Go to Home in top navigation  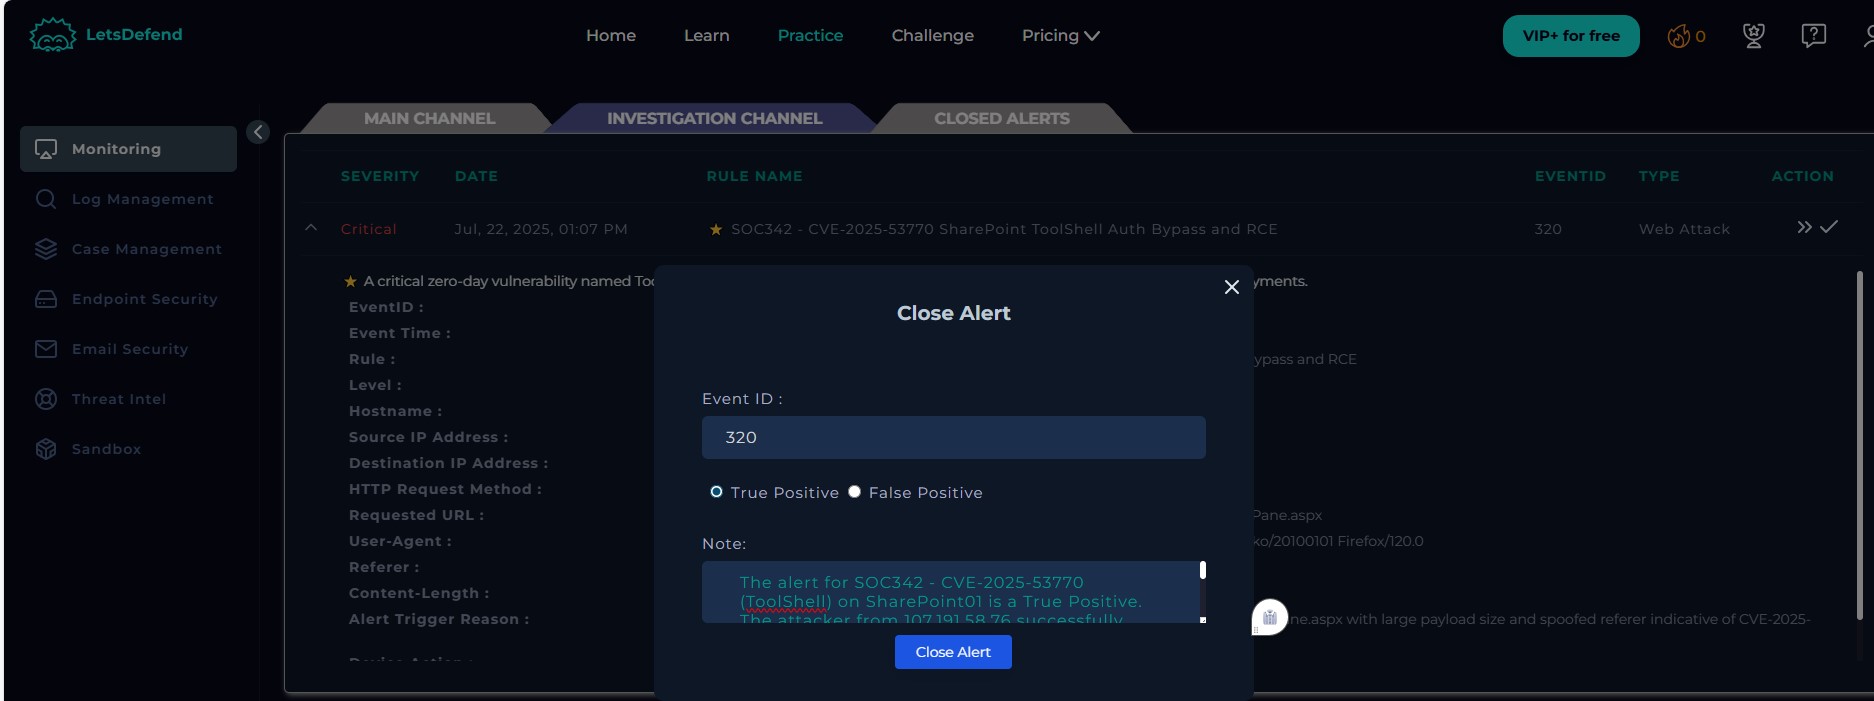[611, 35]
